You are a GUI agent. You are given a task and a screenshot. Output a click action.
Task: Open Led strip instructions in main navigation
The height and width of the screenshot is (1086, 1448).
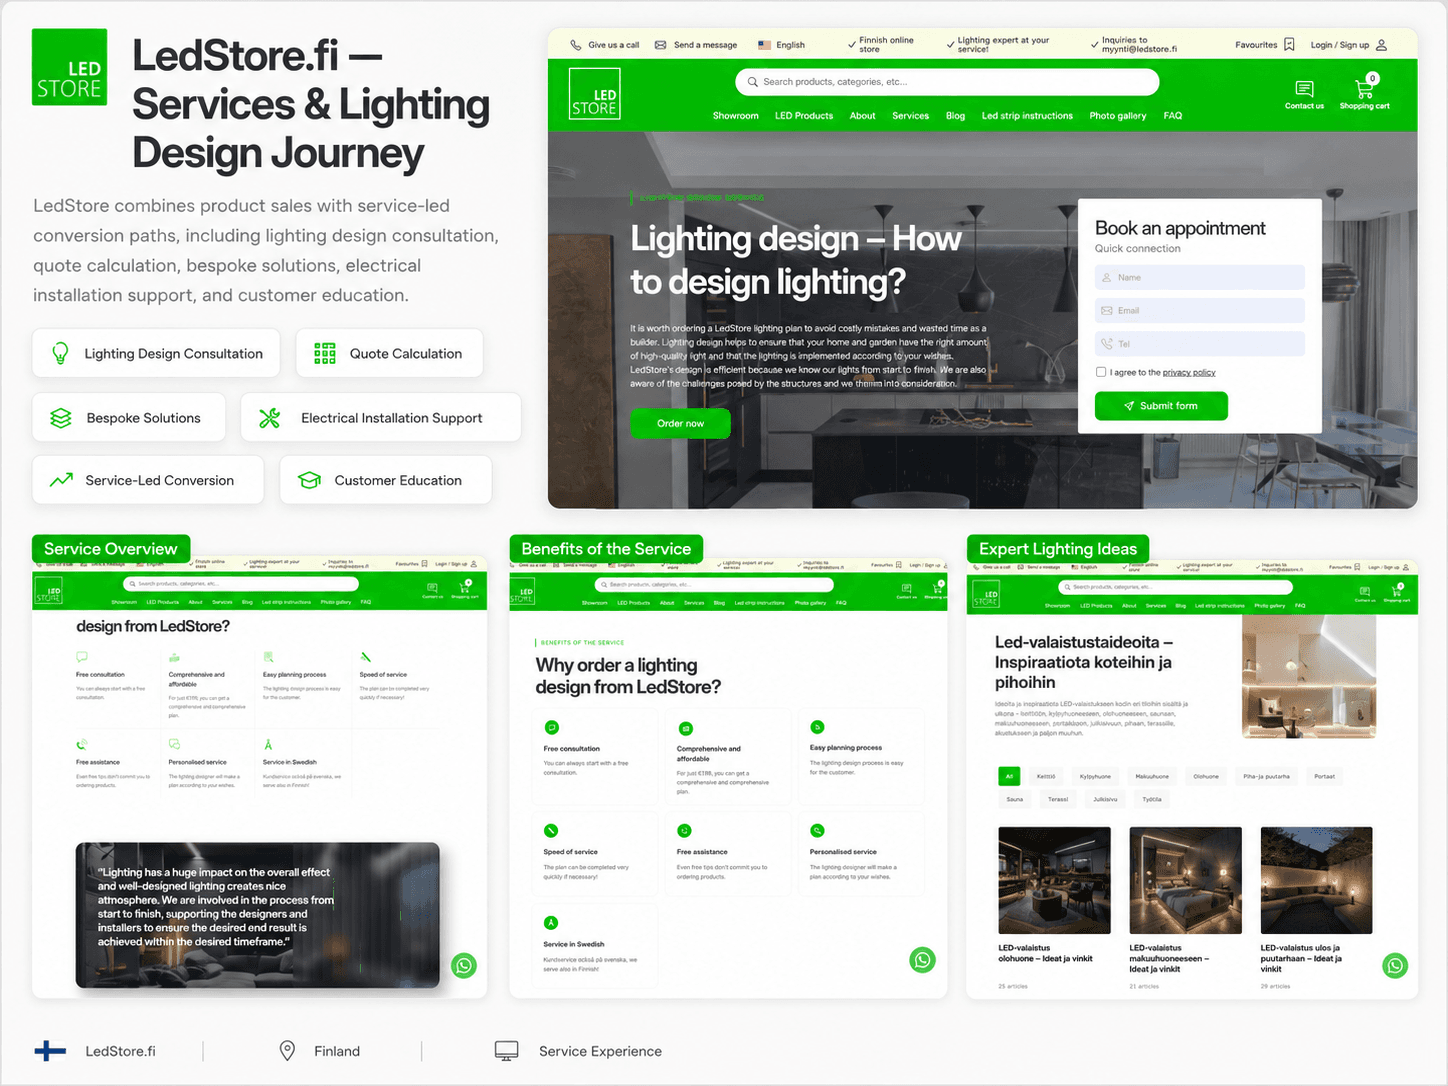click(x=1027, y=116)
